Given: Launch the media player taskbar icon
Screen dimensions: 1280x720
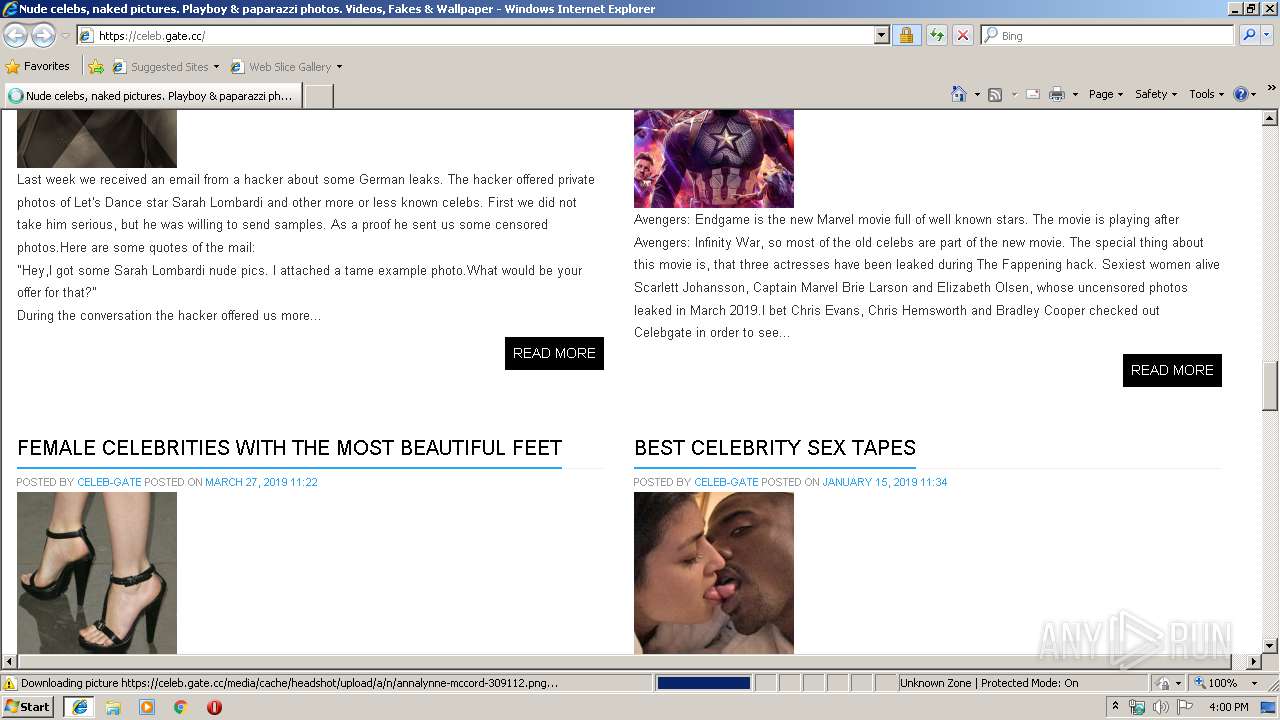Looking at the screenshot, I should [x=147, y=707].
